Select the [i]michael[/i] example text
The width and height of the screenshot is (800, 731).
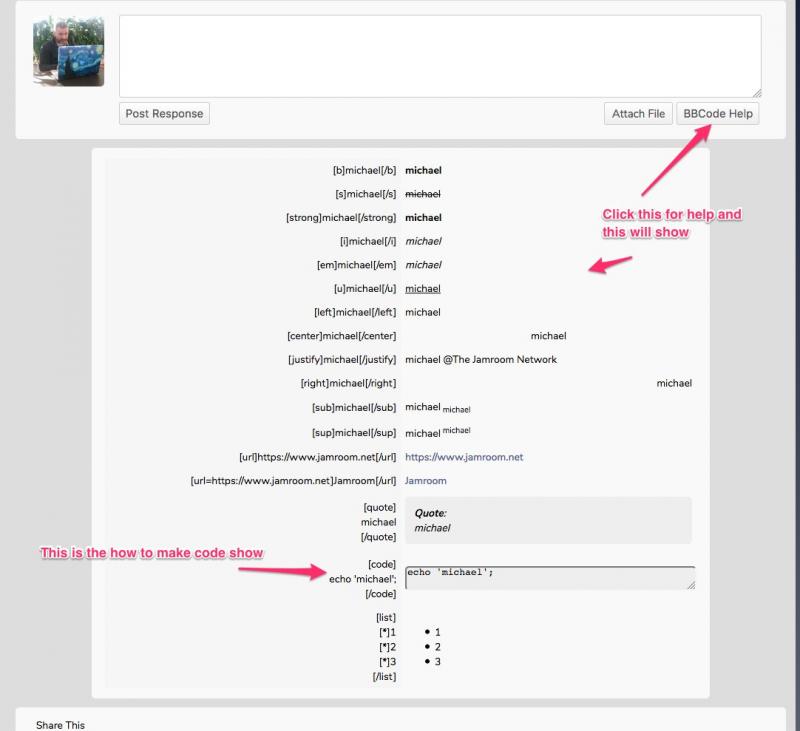pos(368,241)
